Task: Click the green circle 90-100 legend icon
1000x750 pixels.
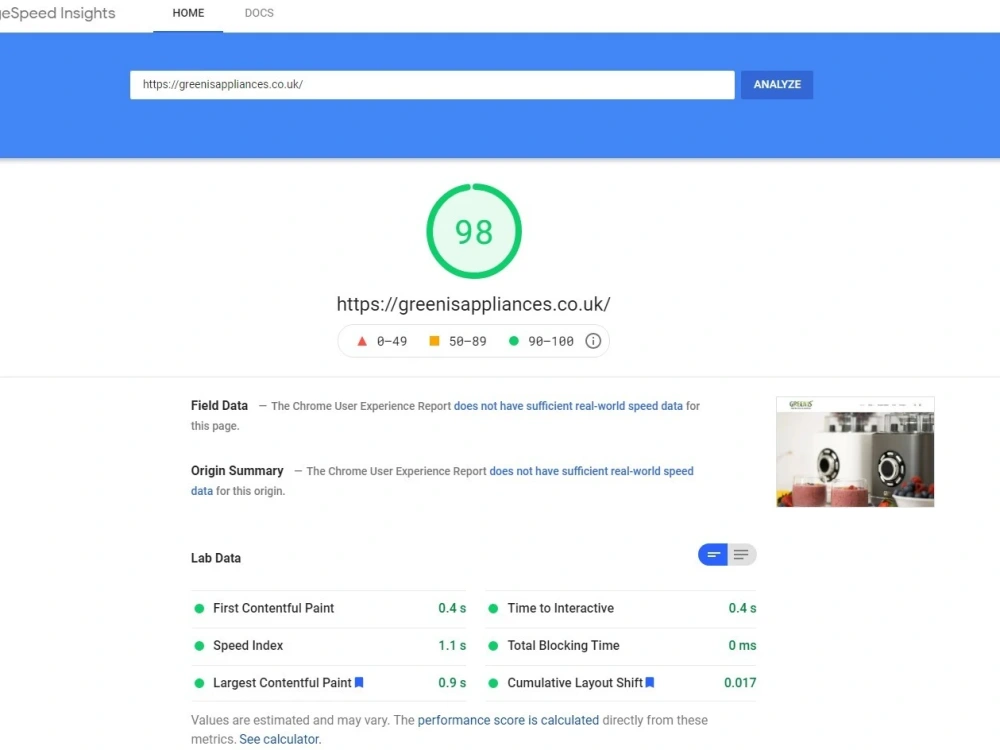Action: coord(513,341)
